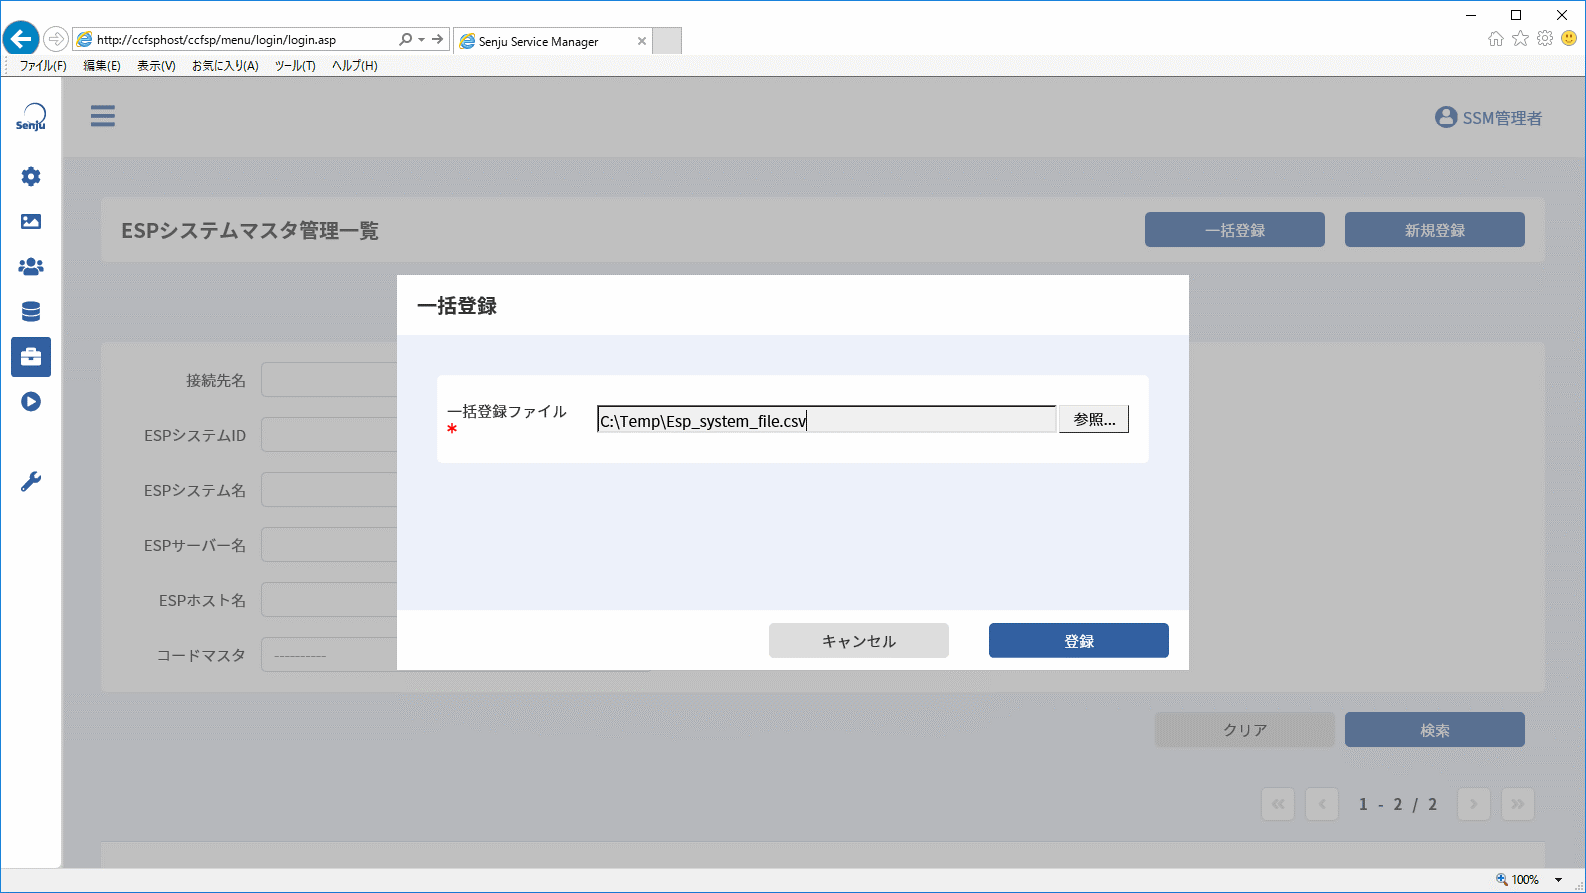Image resolution: width=1586 pixels, height=893 pixels.
Task: Click the 一括登録ファイル path field
Action: [826, 420]
